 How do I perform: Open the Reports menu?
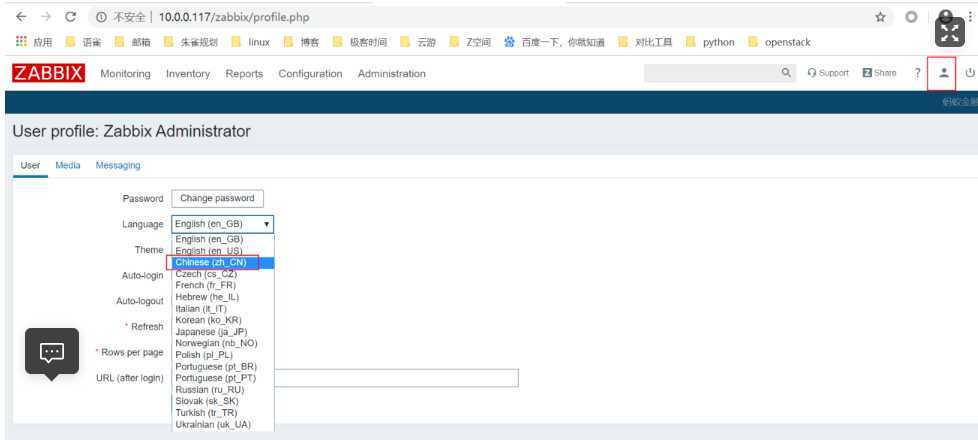[244, 74]
